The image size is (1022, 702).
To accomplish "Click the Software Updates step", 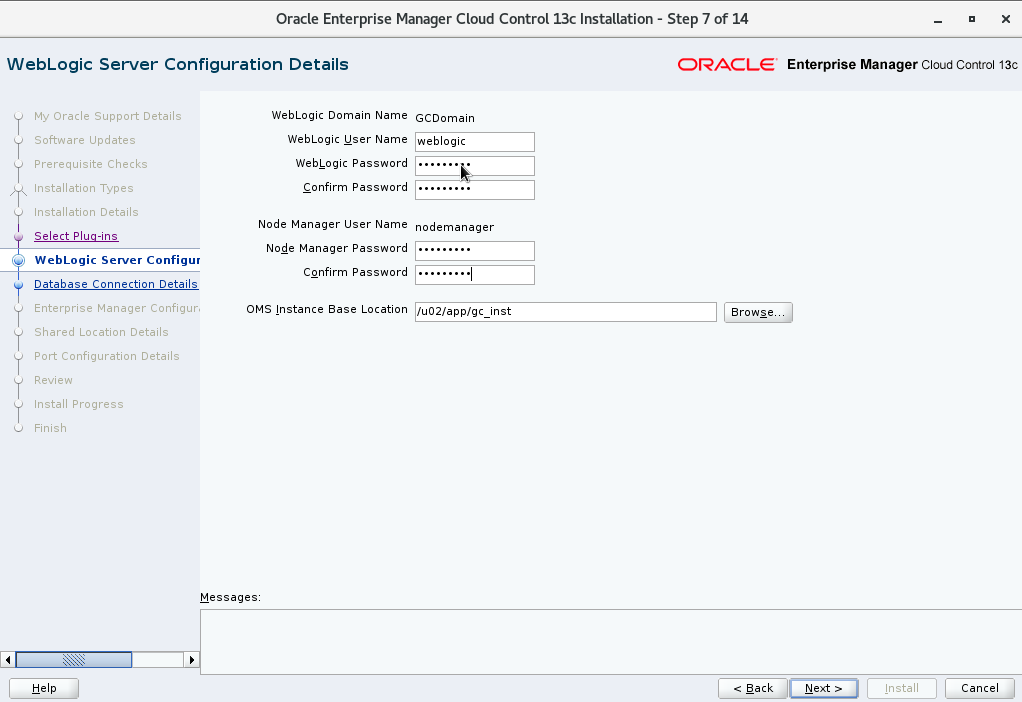I will [x=85, y=140].
